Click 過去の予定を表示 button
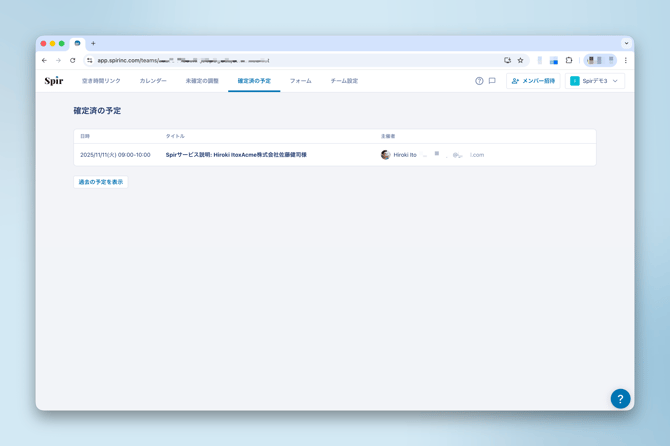 (x=101, y=182)
